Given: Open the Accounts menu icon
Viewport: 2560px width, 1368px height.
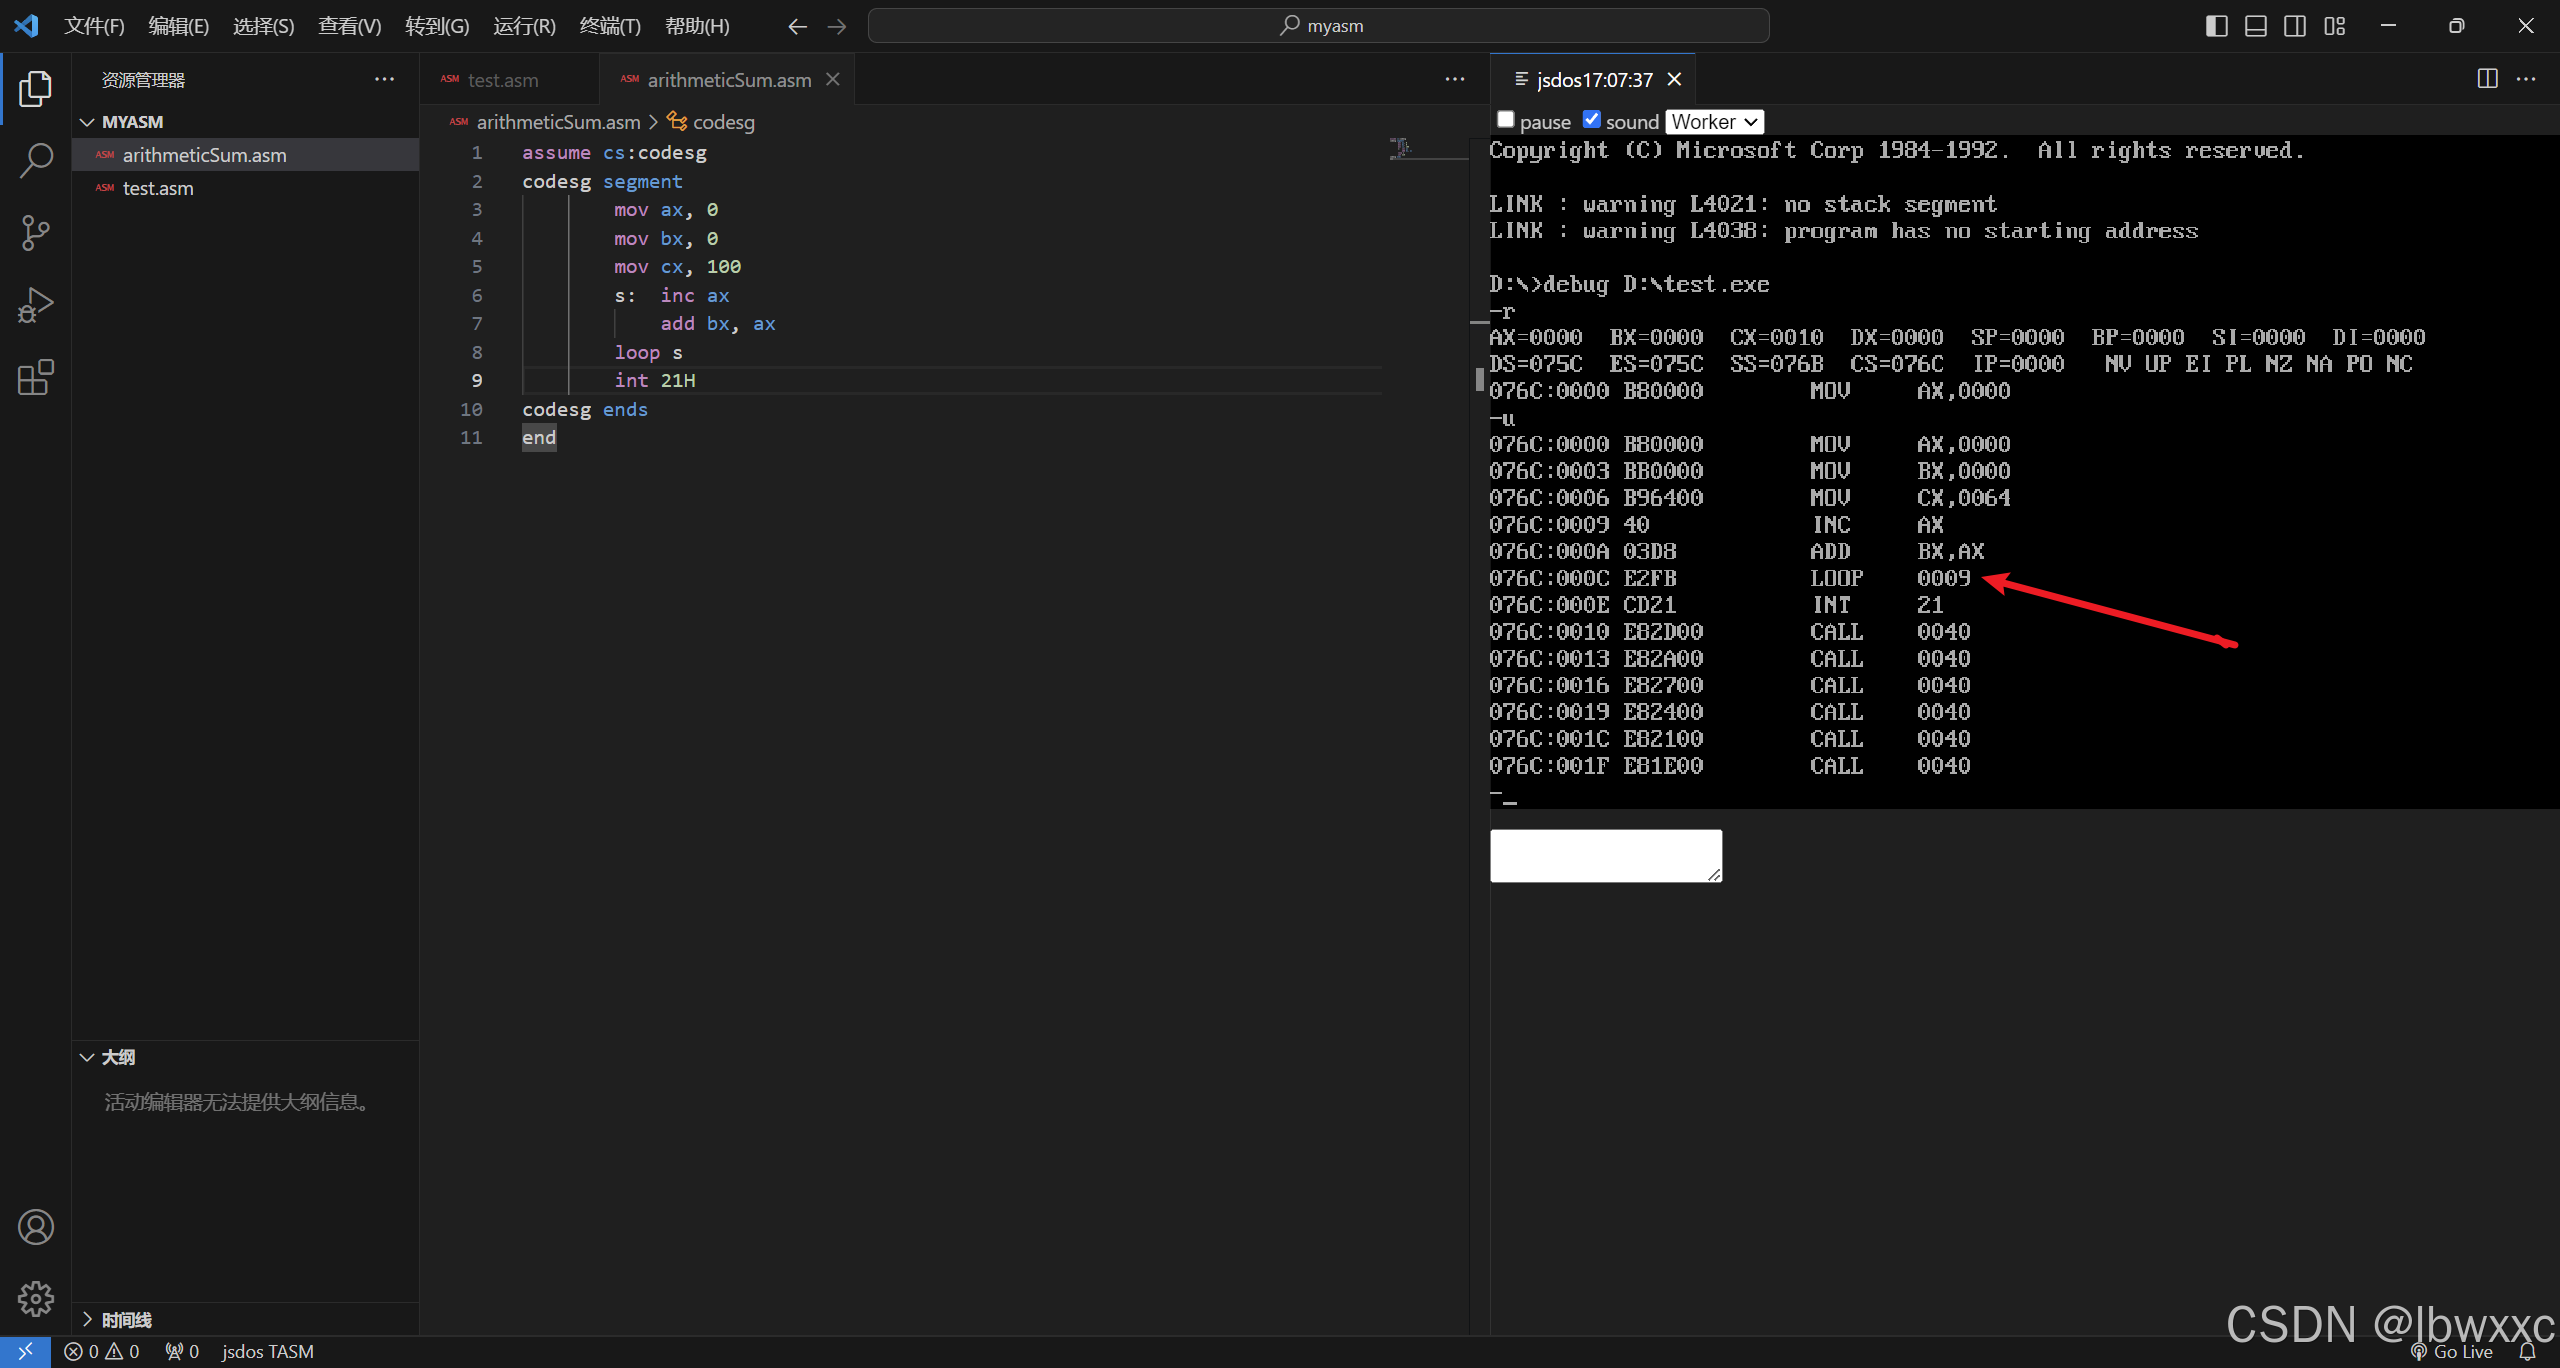Looking at the screenshot, I should tap(36, 1227).
